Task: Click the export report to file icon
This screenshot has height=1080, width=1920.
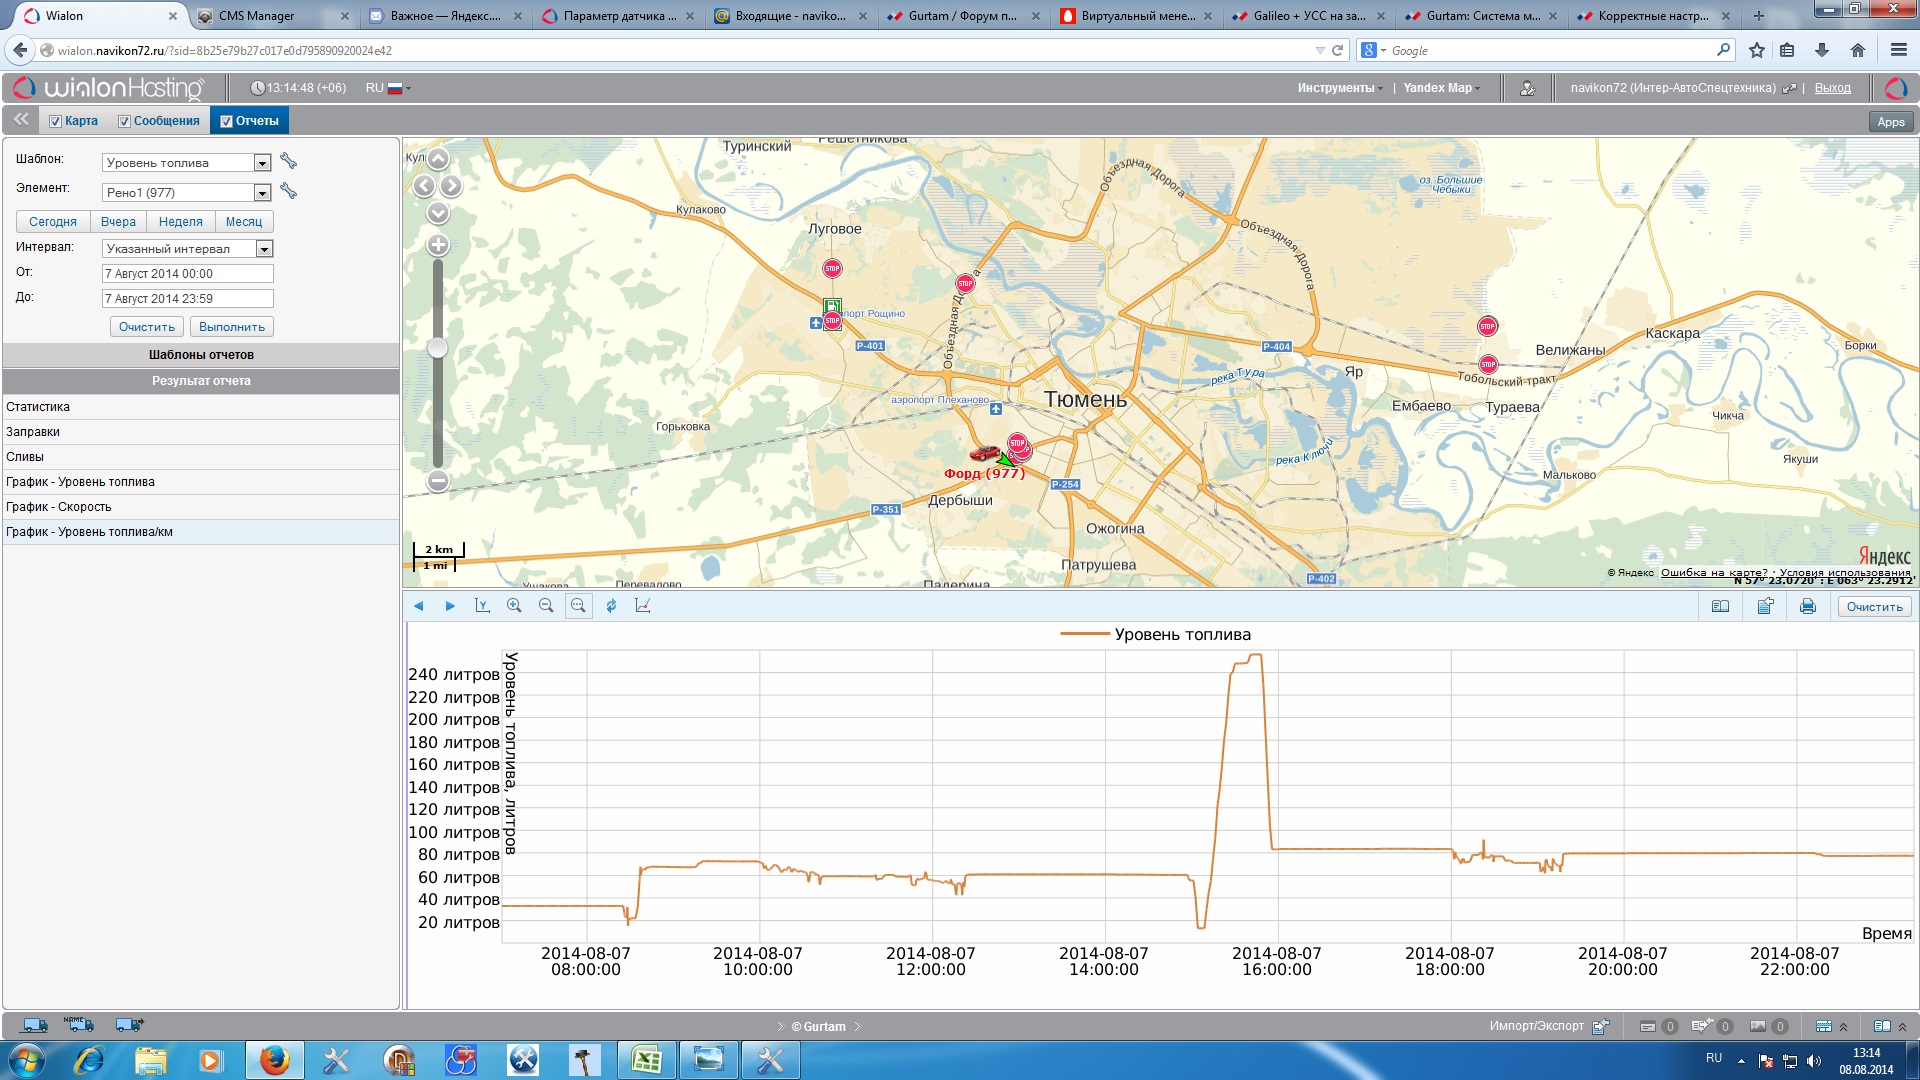Action: [x=1765, y=606]
